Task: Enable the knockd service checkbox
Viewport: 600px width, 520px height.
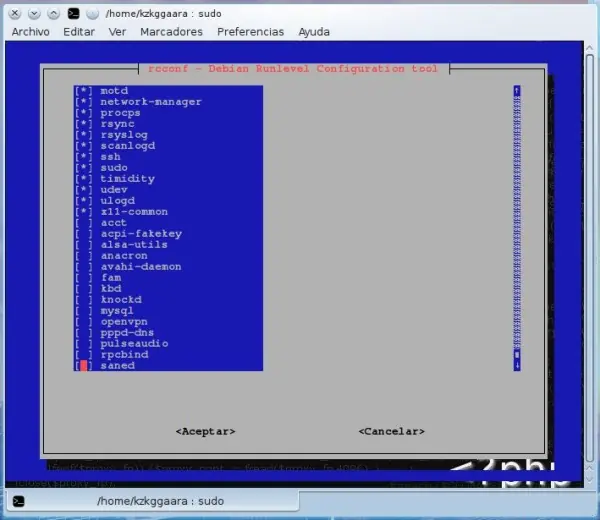Action: (84, 300)
